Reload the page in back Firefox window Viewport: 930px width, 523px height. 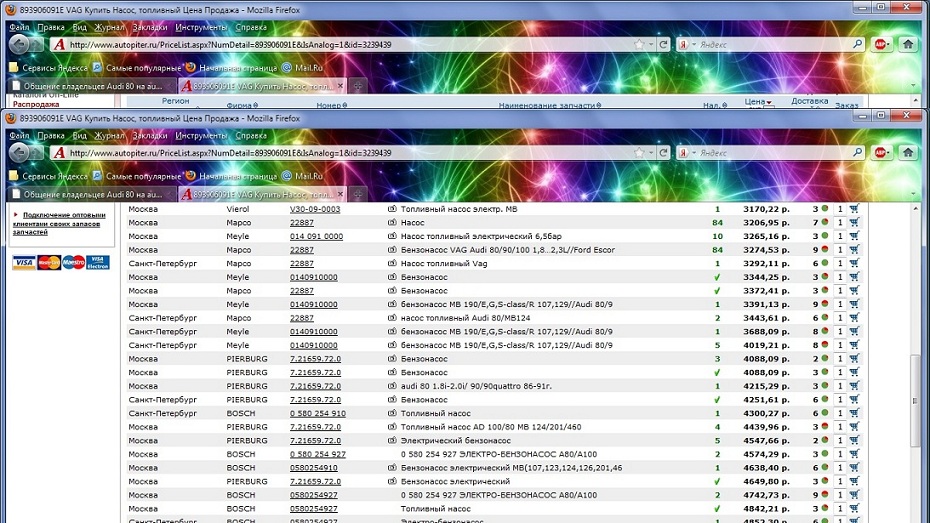click(664, 44)
